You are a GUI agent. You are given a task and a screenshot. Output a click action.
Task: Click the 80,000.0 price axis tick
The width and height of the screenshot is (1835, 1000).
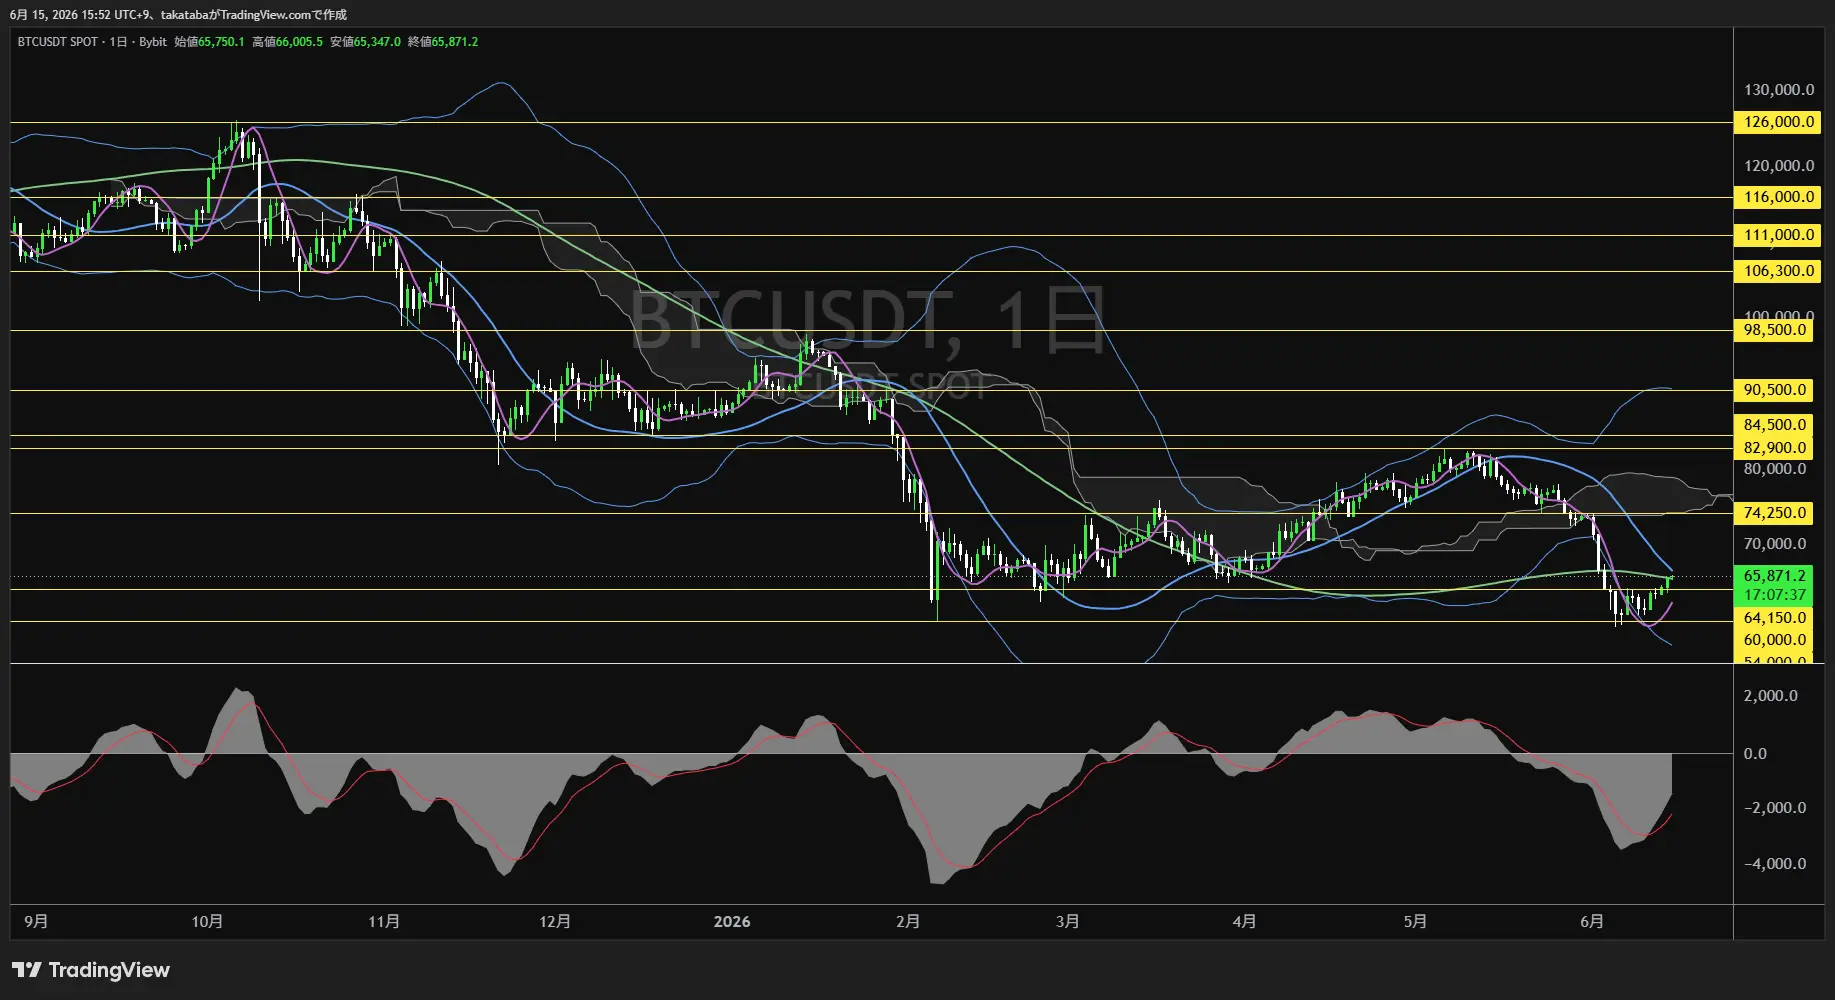click(1775, 469)
